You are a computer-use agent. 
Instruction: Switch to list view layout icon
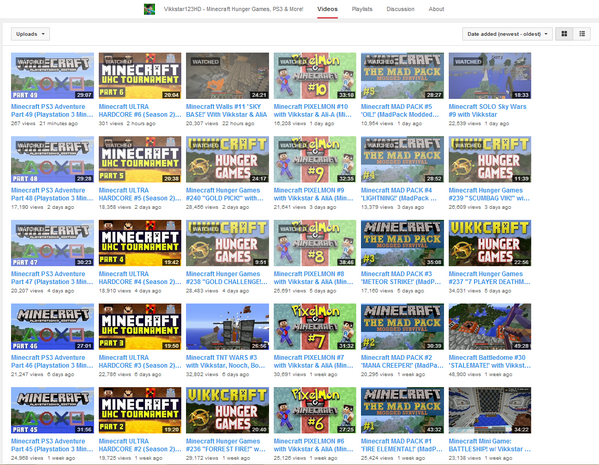coord(582,34)
